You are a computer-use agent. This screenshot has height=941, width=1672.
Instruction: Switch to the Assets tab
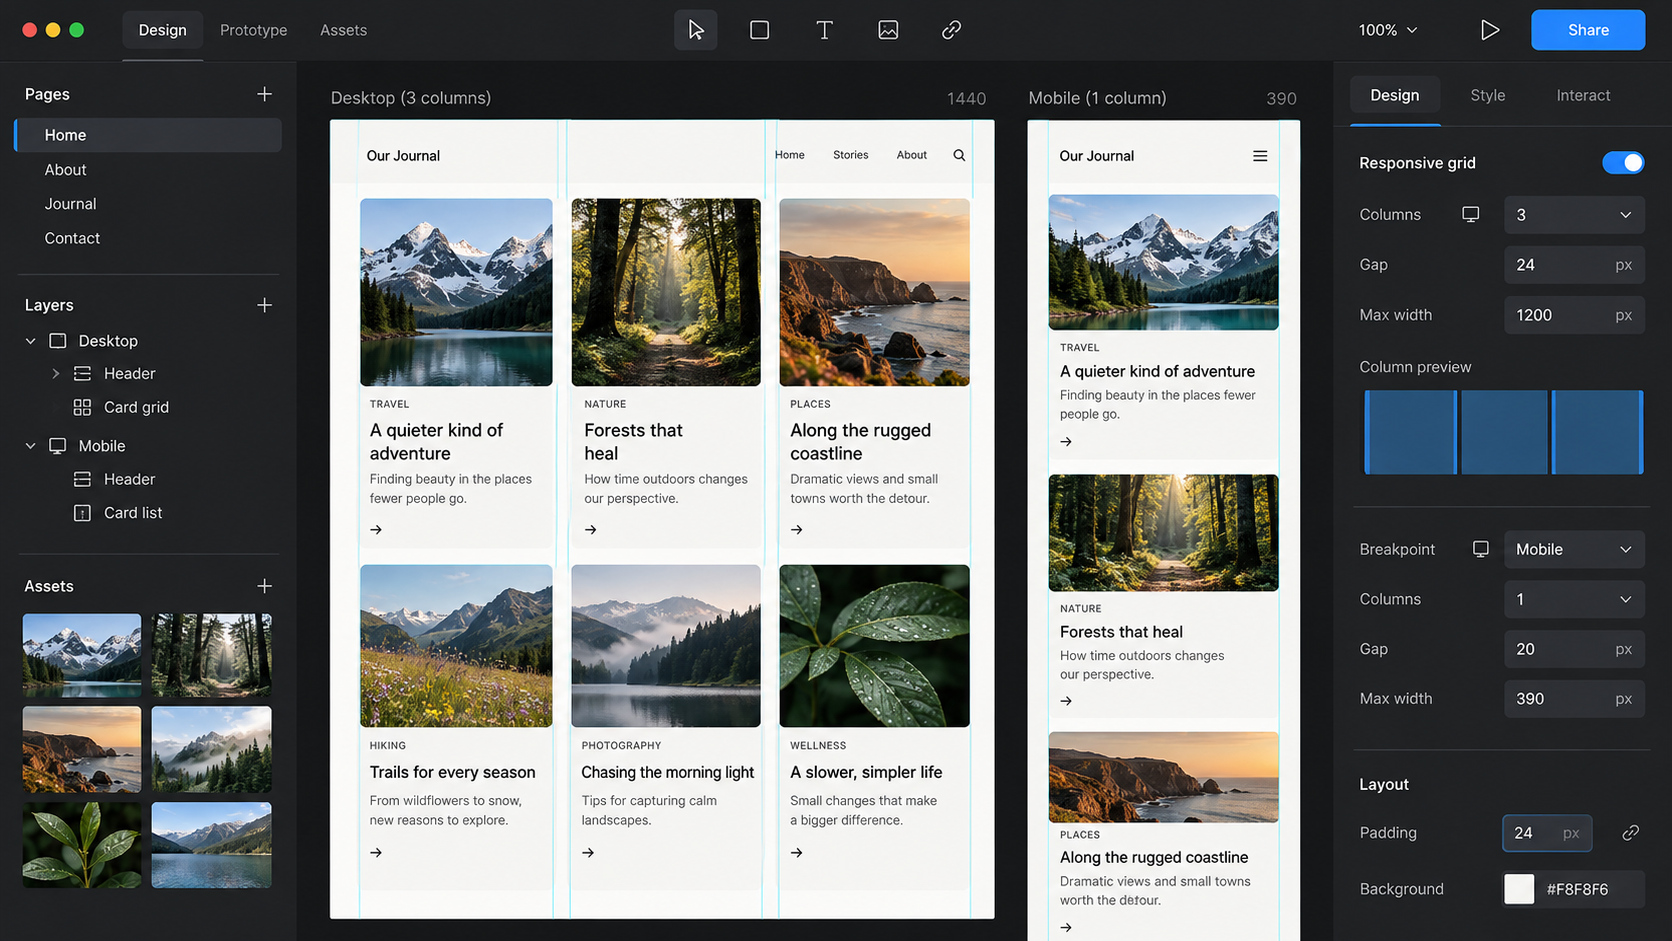(343, 30)
